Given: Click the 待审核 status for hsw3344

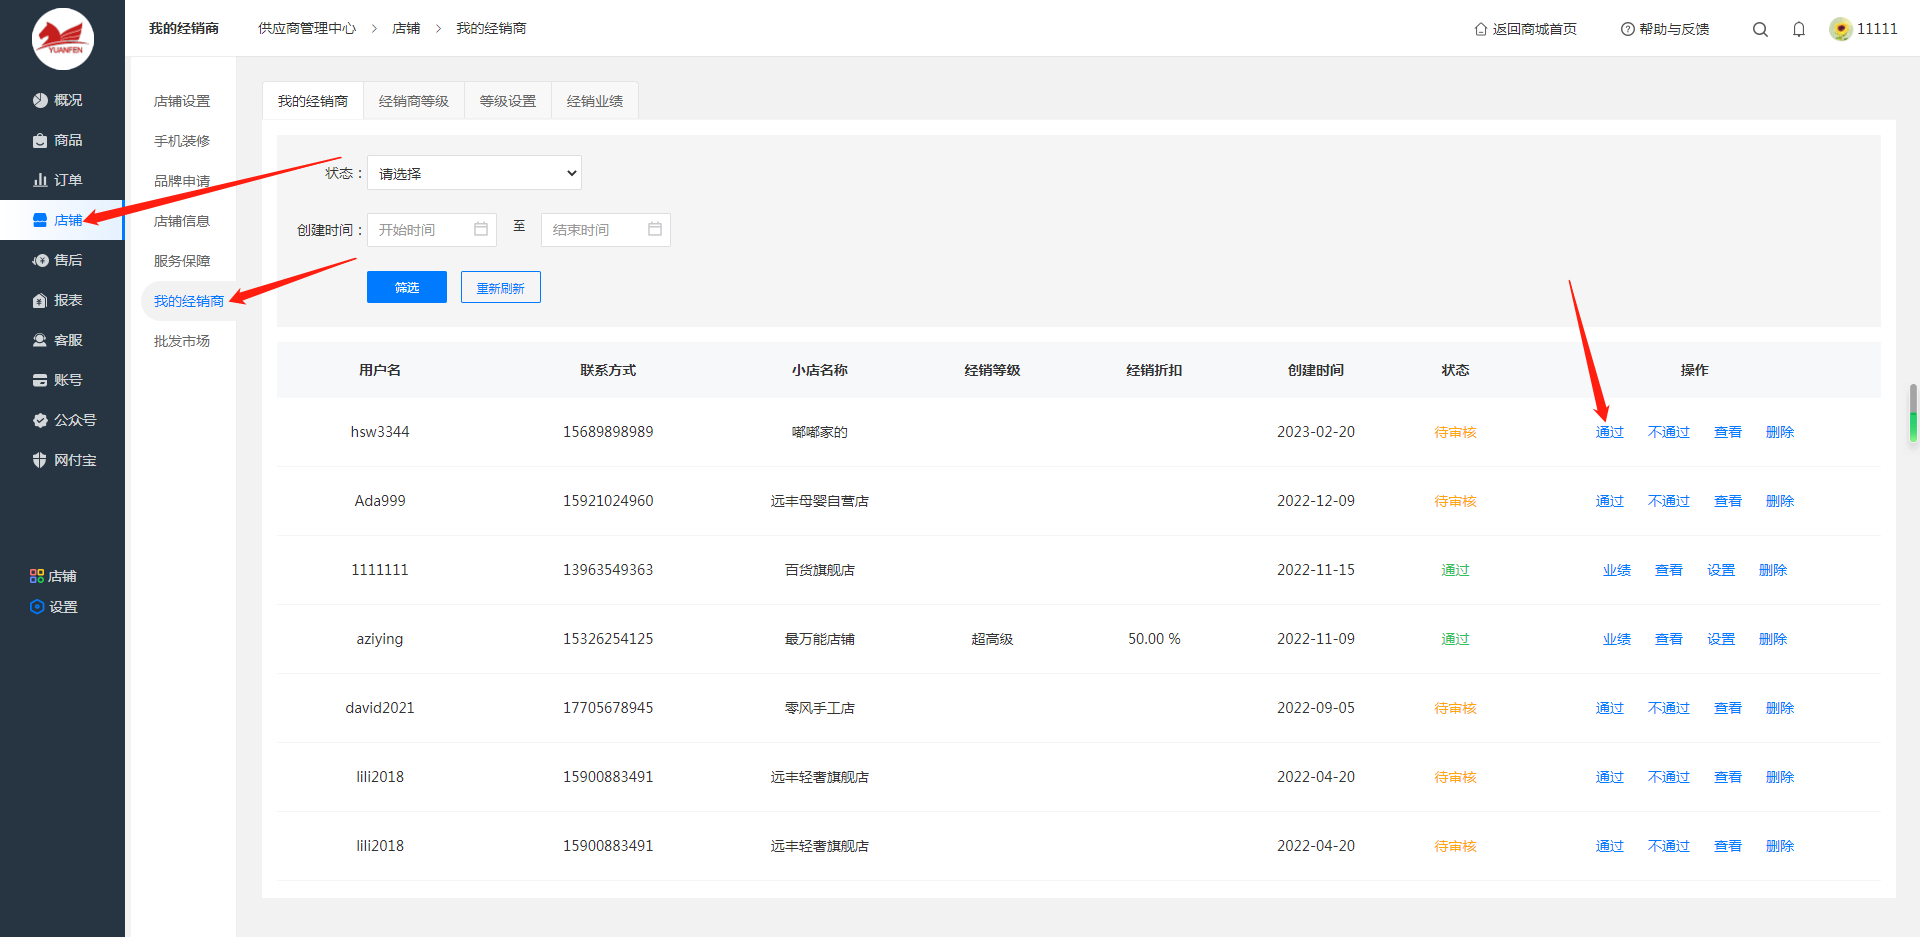Looking at the screenshot, I should [x=1455, y=432].
